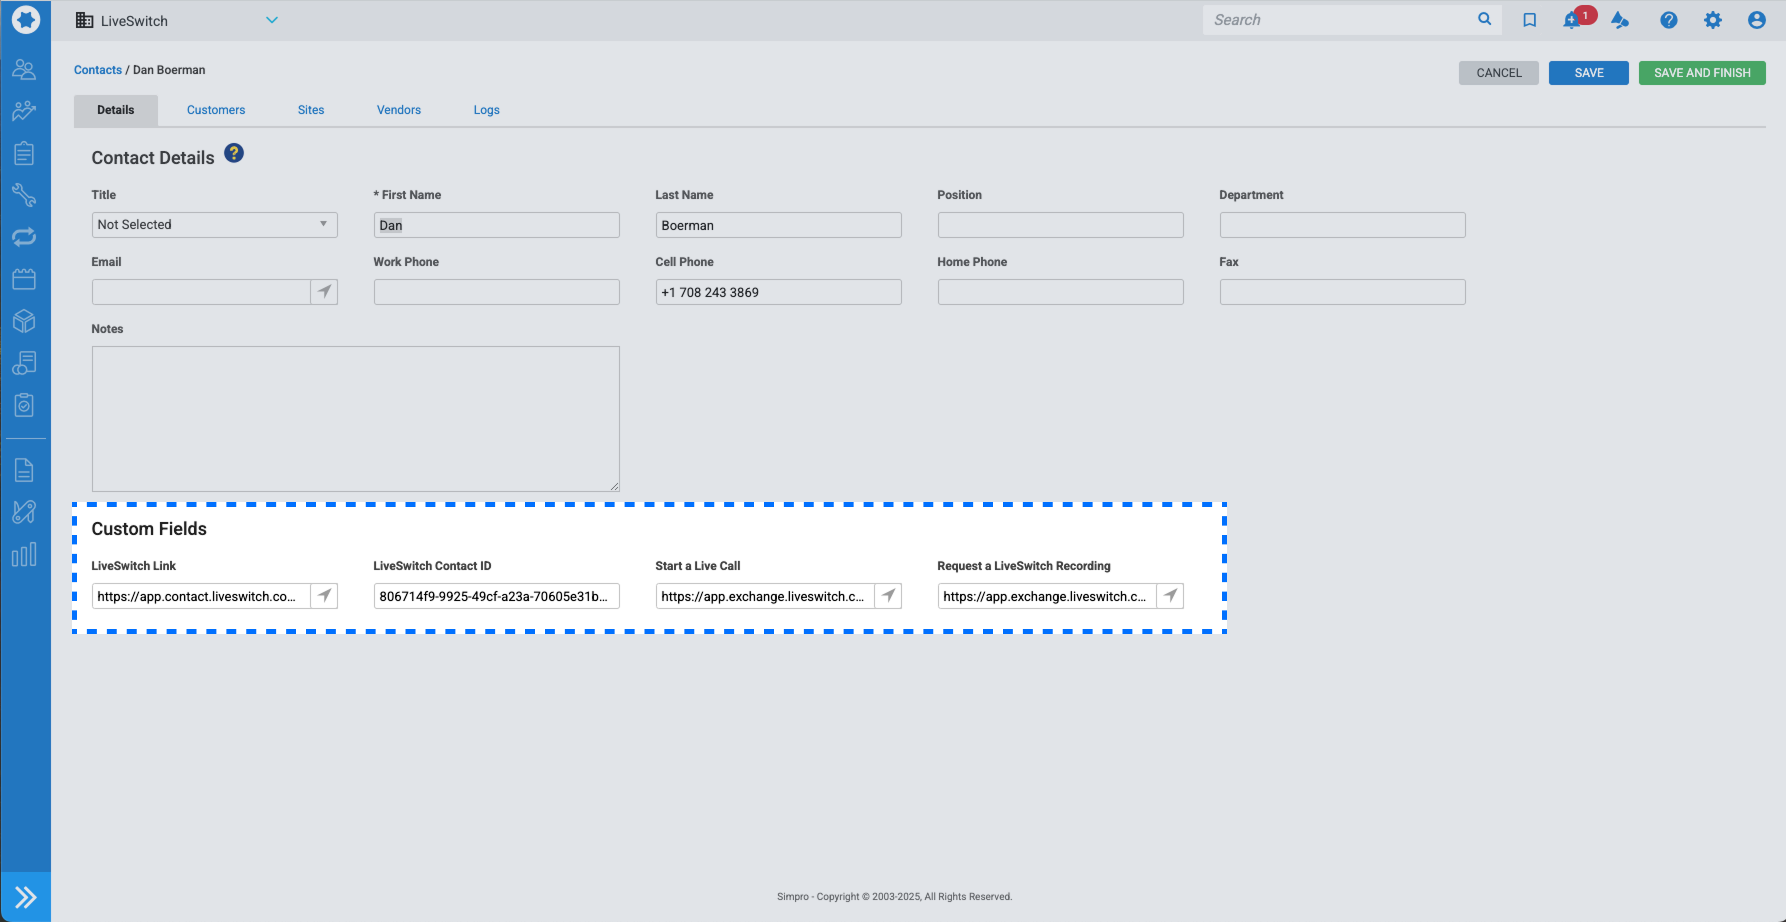Open the settings gear in top bar

tap(1713, 20)
